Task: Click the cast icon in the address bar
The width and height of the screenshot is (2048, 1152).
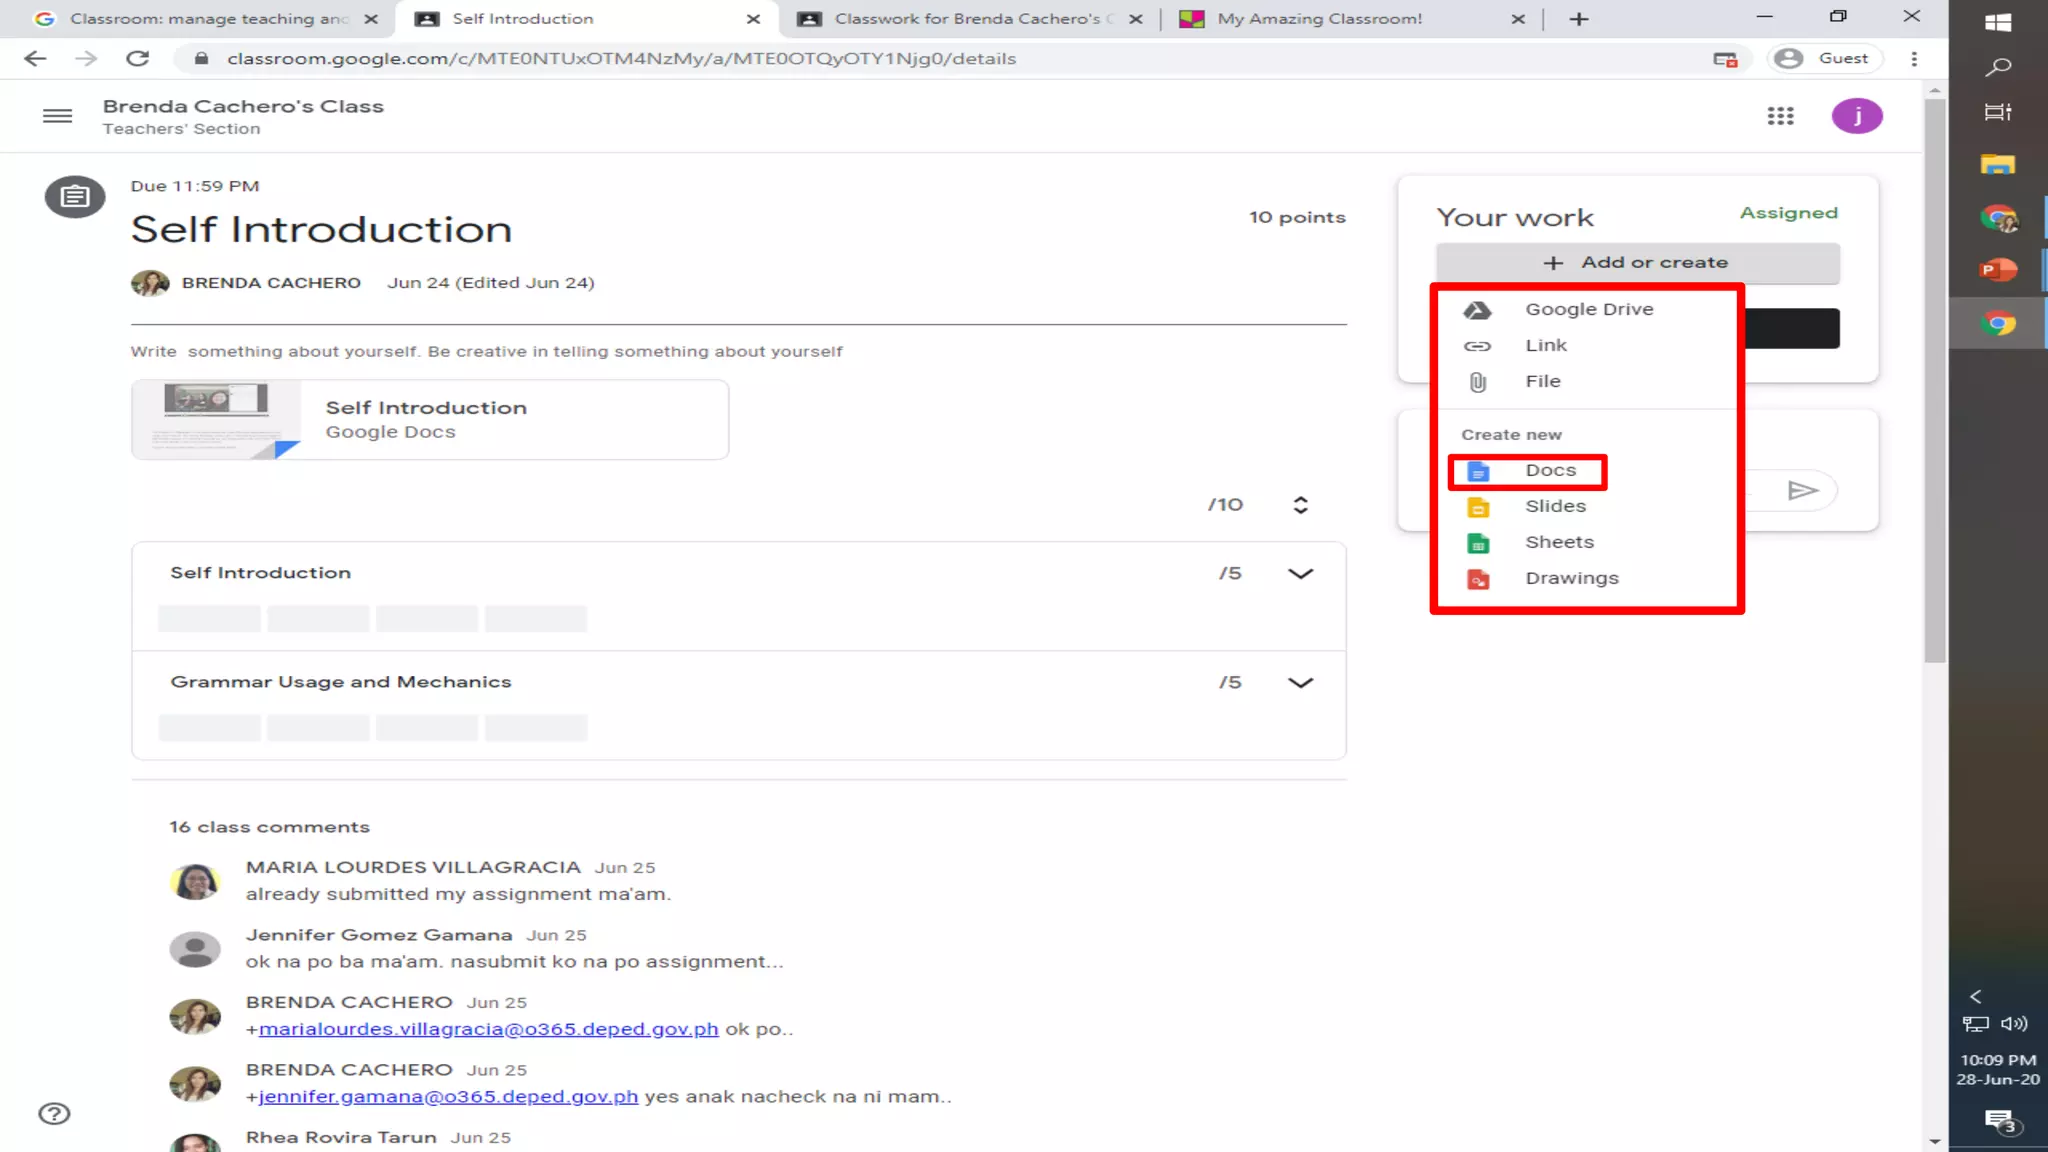Action: click(x=1725, y=59)
